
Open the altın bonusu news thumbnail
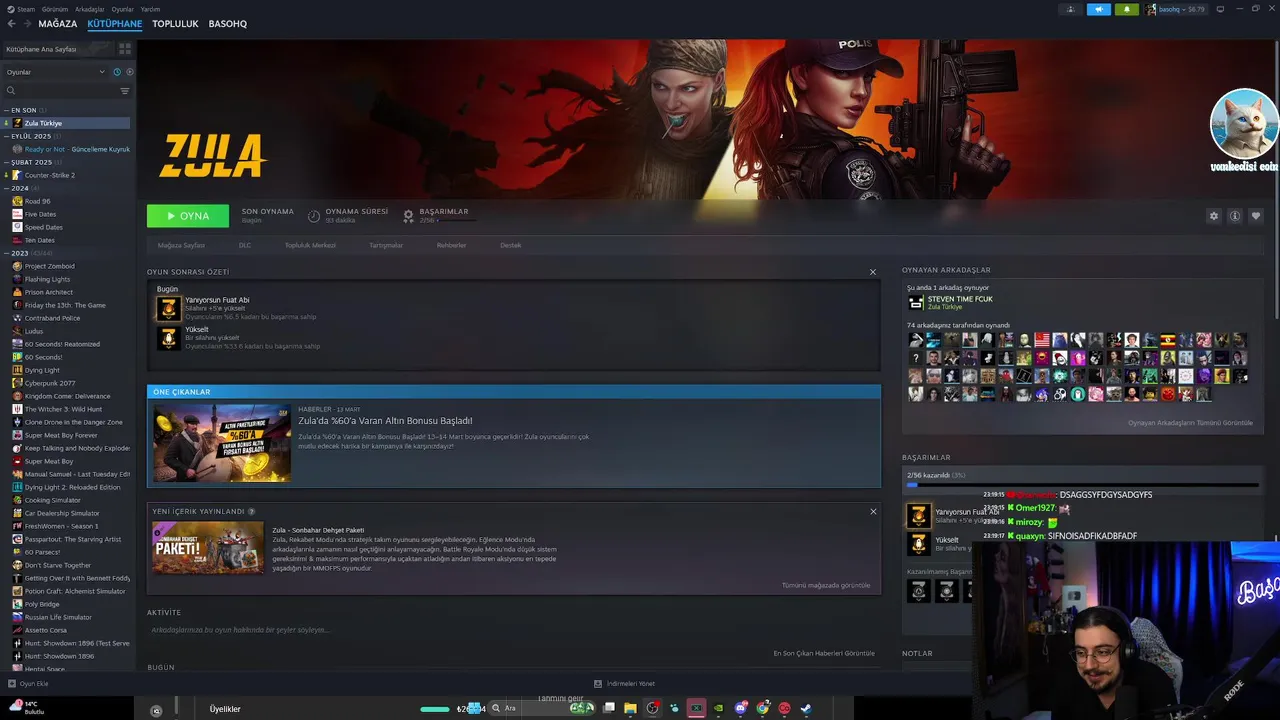pos(222,443)
